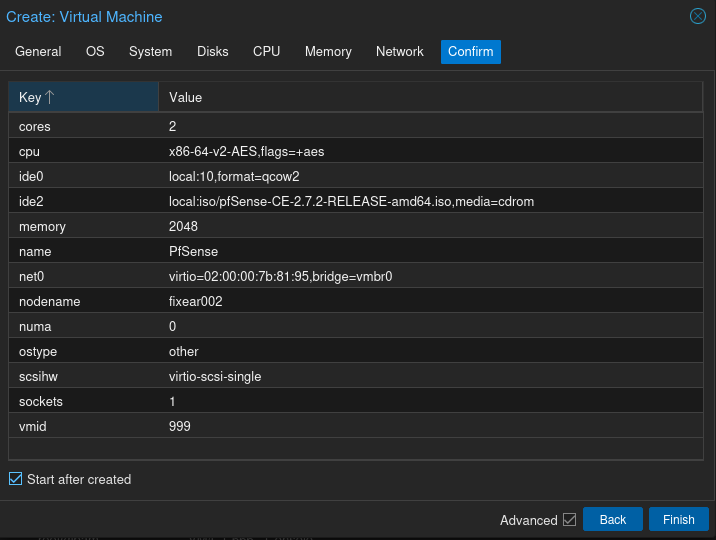Screen dimensions: 716x540
Task: Close the Create Virtual Machine dialog
Action: click(698, 16)
